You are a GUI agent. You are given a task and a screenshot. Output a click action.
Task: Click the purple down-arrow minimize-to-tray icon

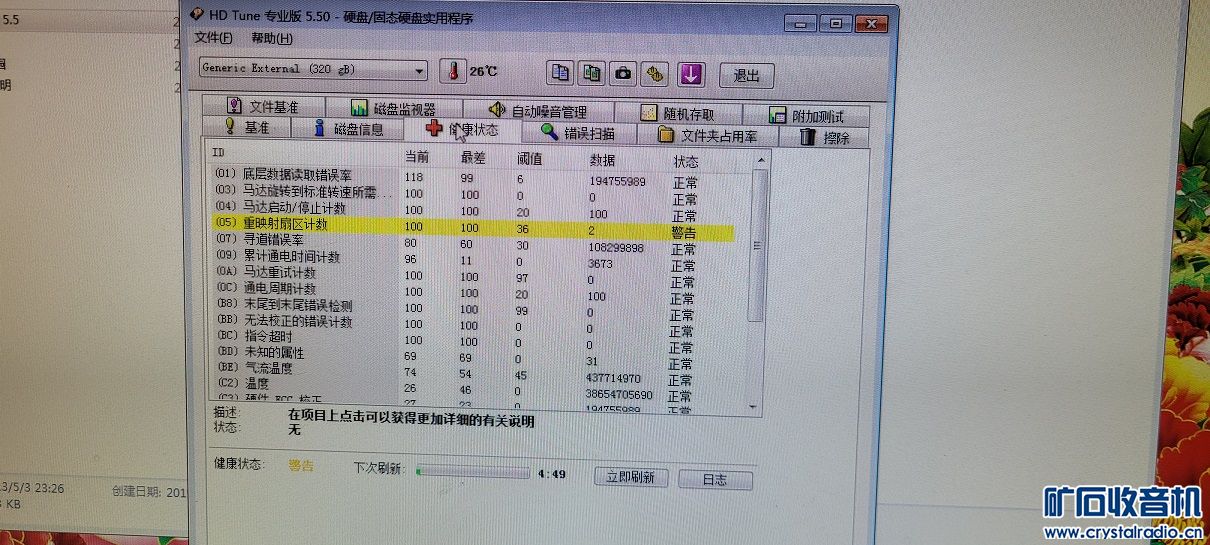[x=691, y=74]
